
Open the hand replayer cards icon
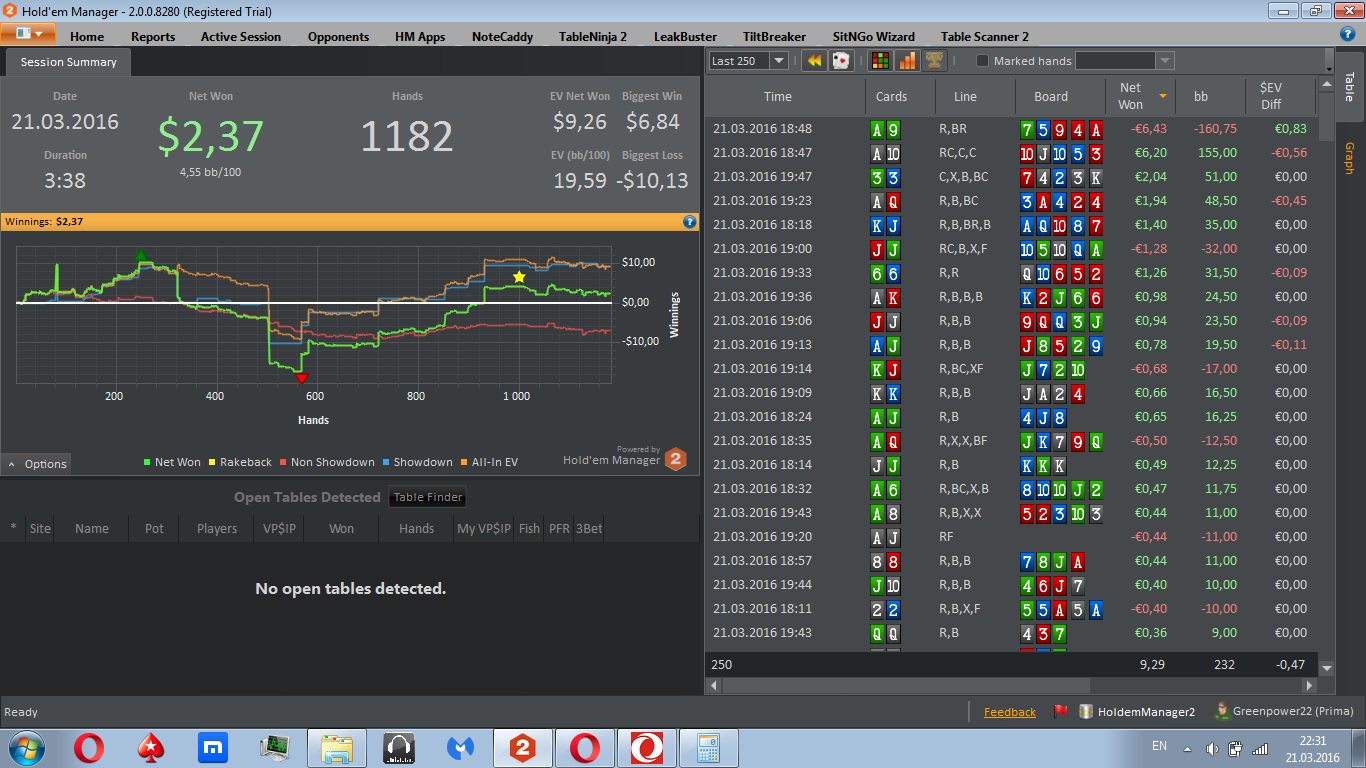(x=841, y=61)
